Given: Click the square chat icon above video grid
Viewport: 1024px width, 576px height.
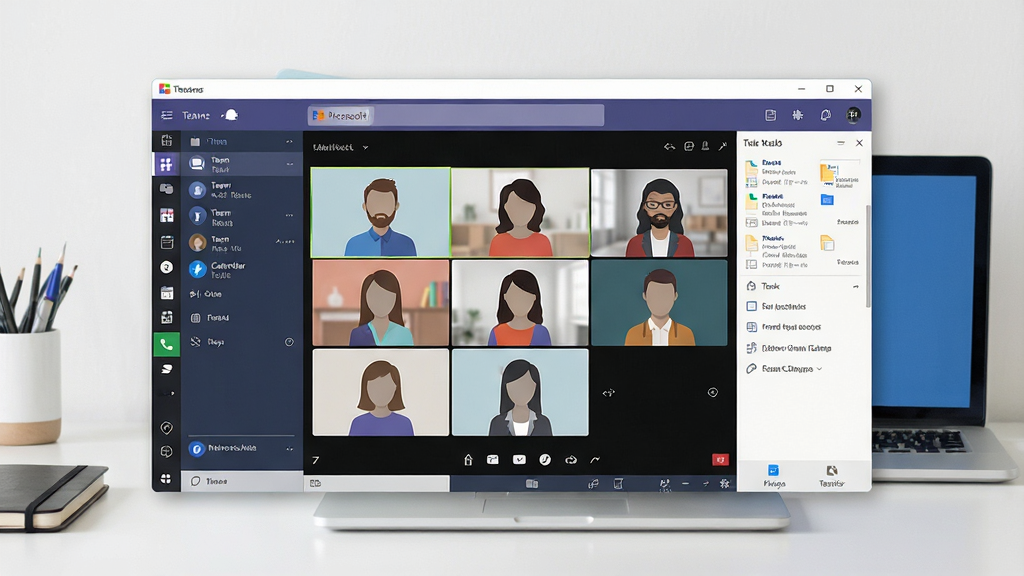Looking at the screenshot, I should tap(688, 146).
